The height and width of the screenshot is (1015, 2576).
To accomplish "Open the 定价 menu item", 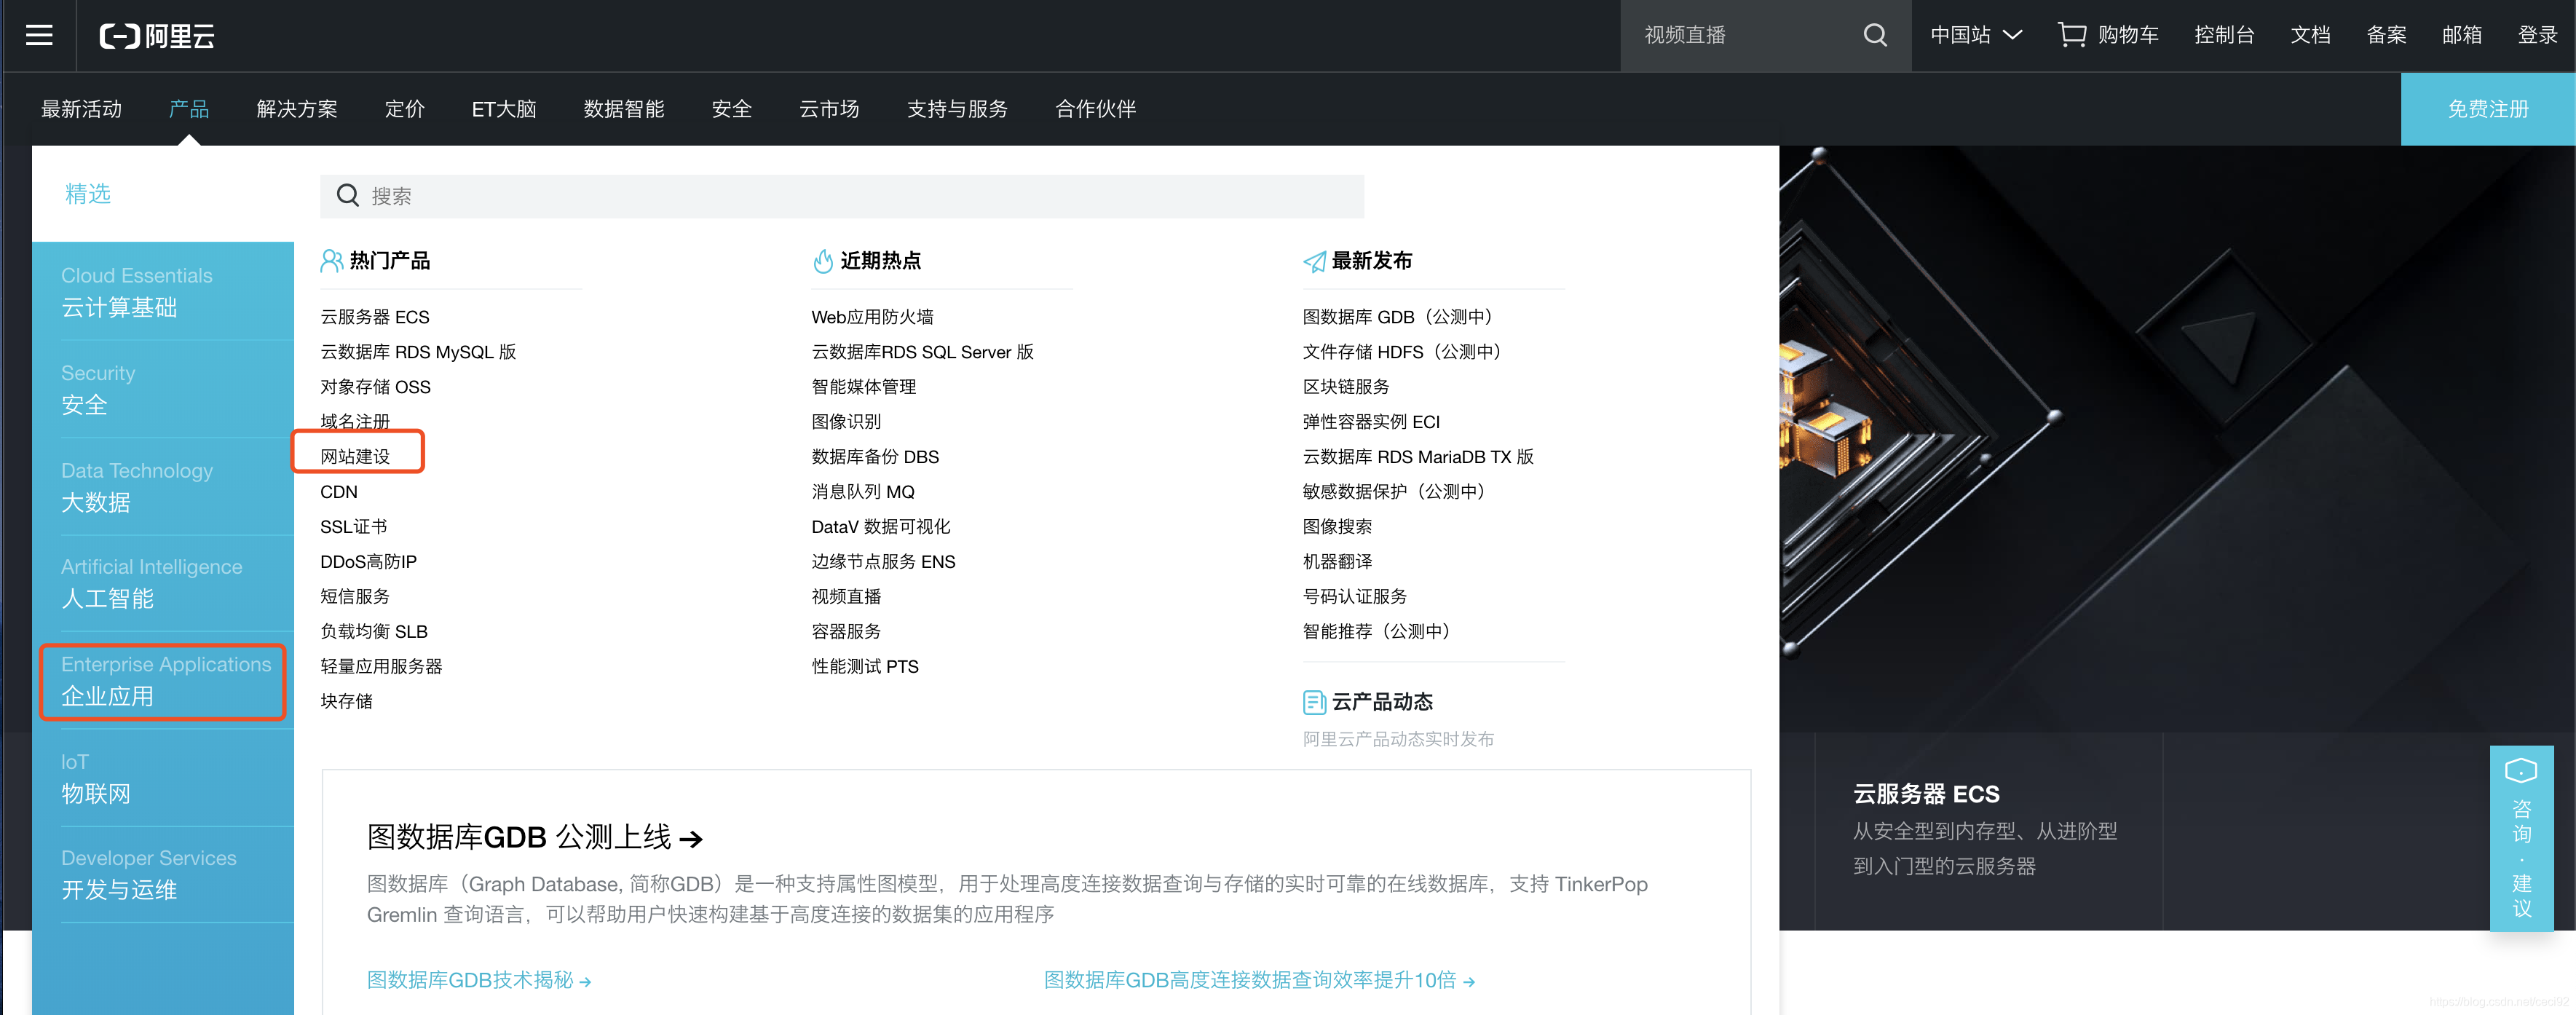I will pyautogui.click(x=404, y=109).
